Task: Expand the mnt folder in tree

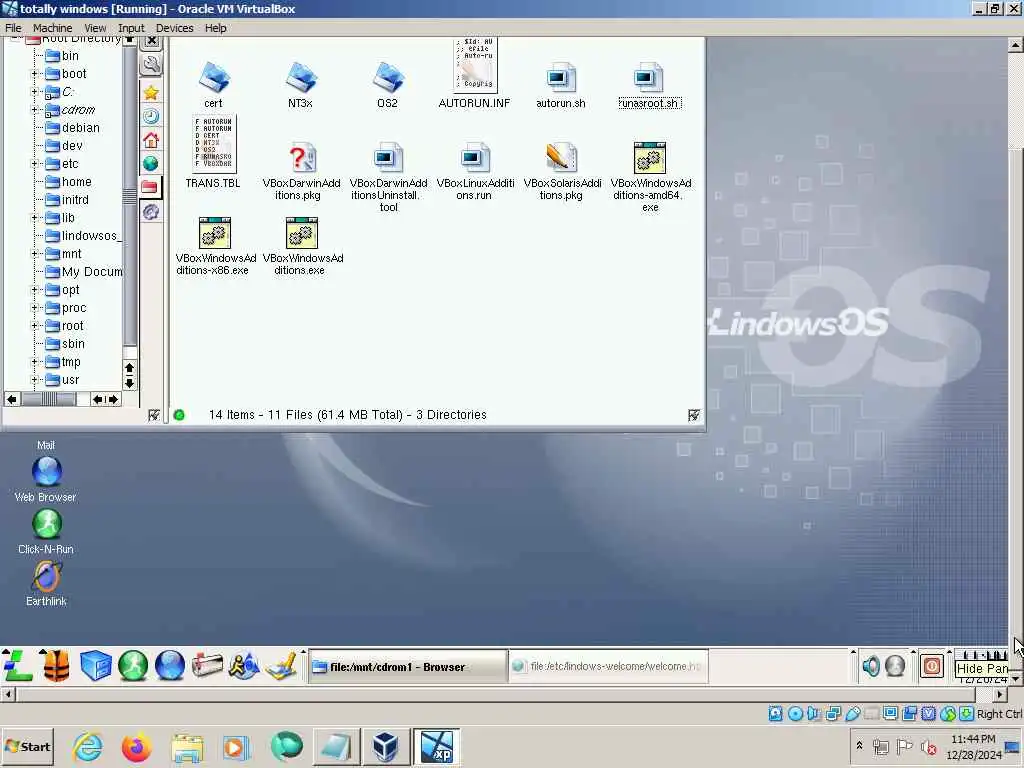Action: point(34,254)
